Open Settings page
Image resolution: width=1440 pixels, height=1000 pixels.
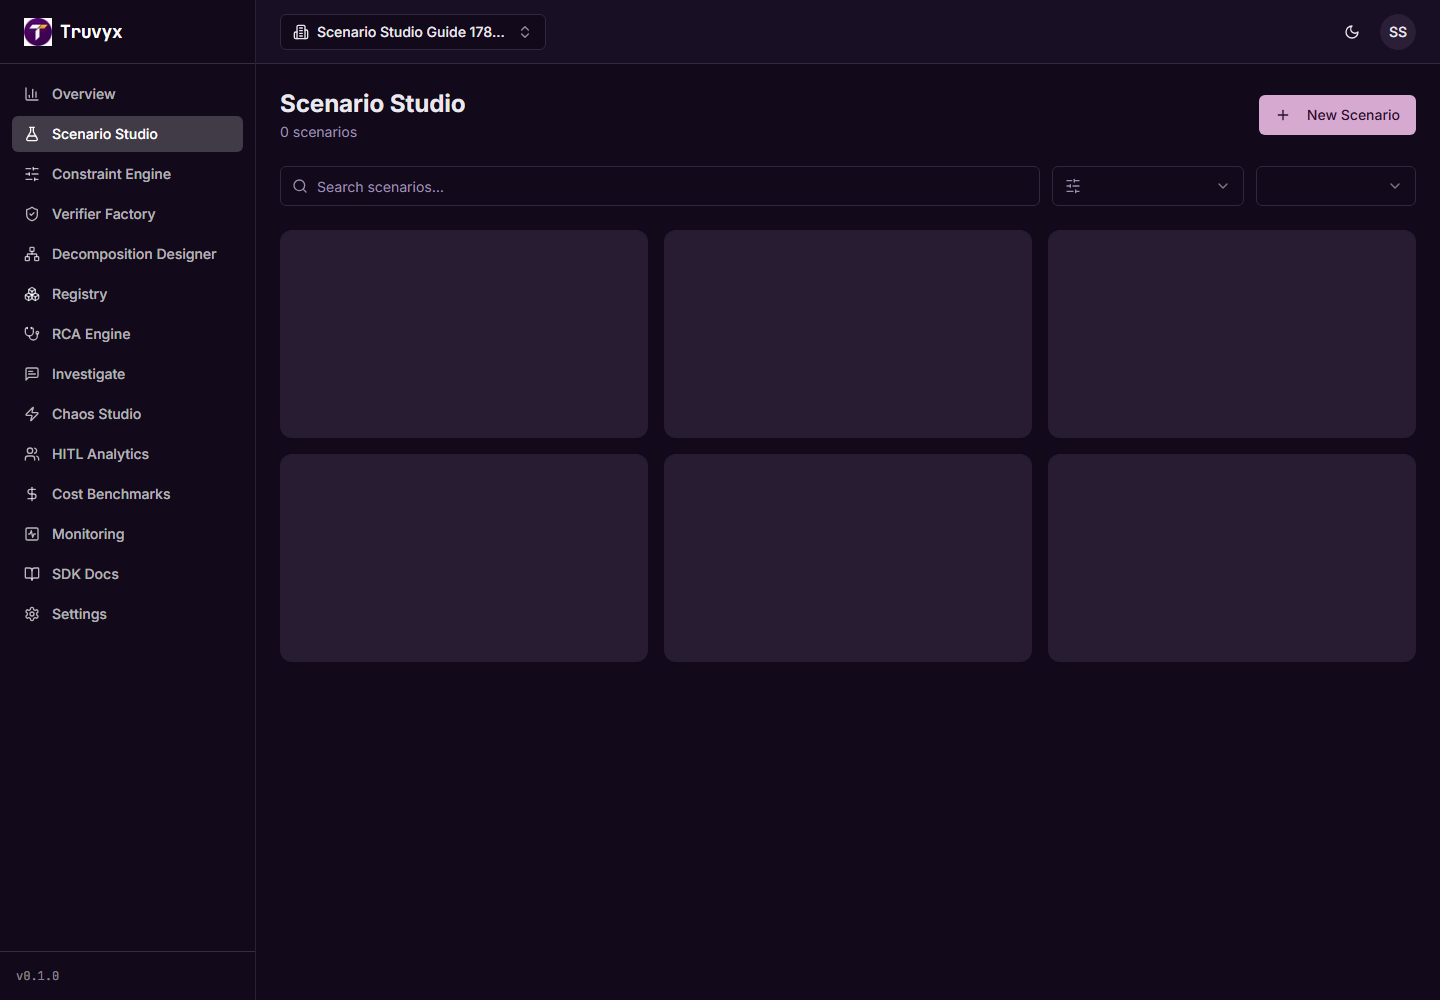click(127, 614)
